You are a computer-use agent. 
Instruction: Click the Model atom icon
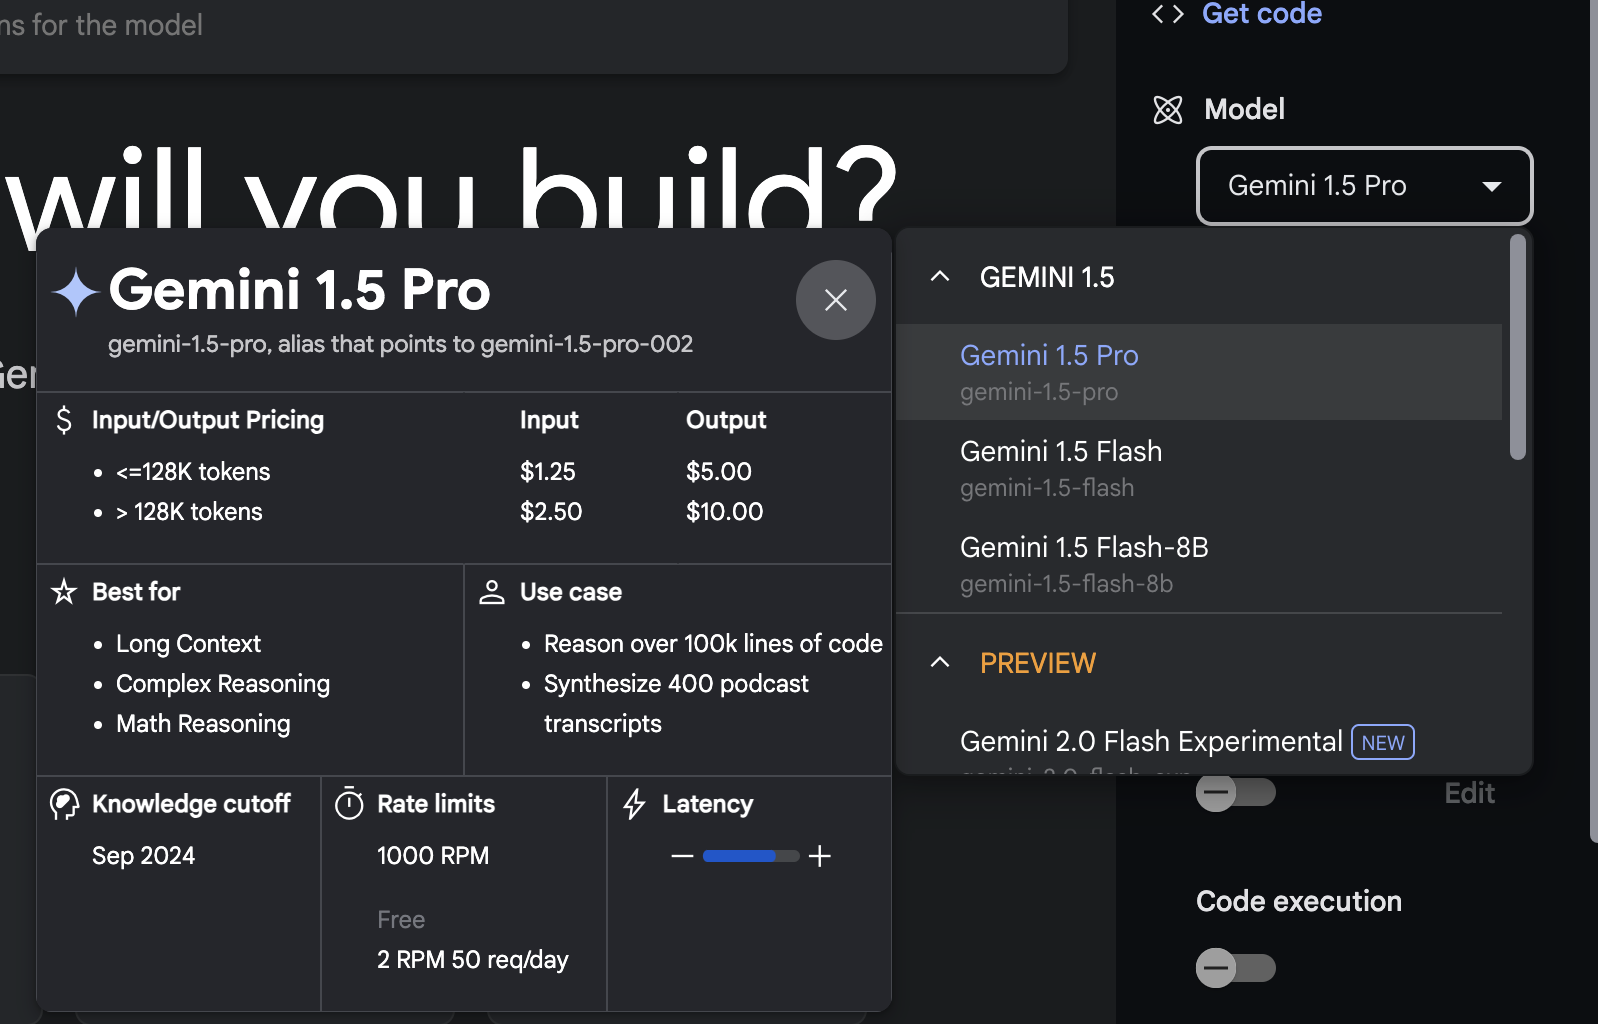point(1168,109)
